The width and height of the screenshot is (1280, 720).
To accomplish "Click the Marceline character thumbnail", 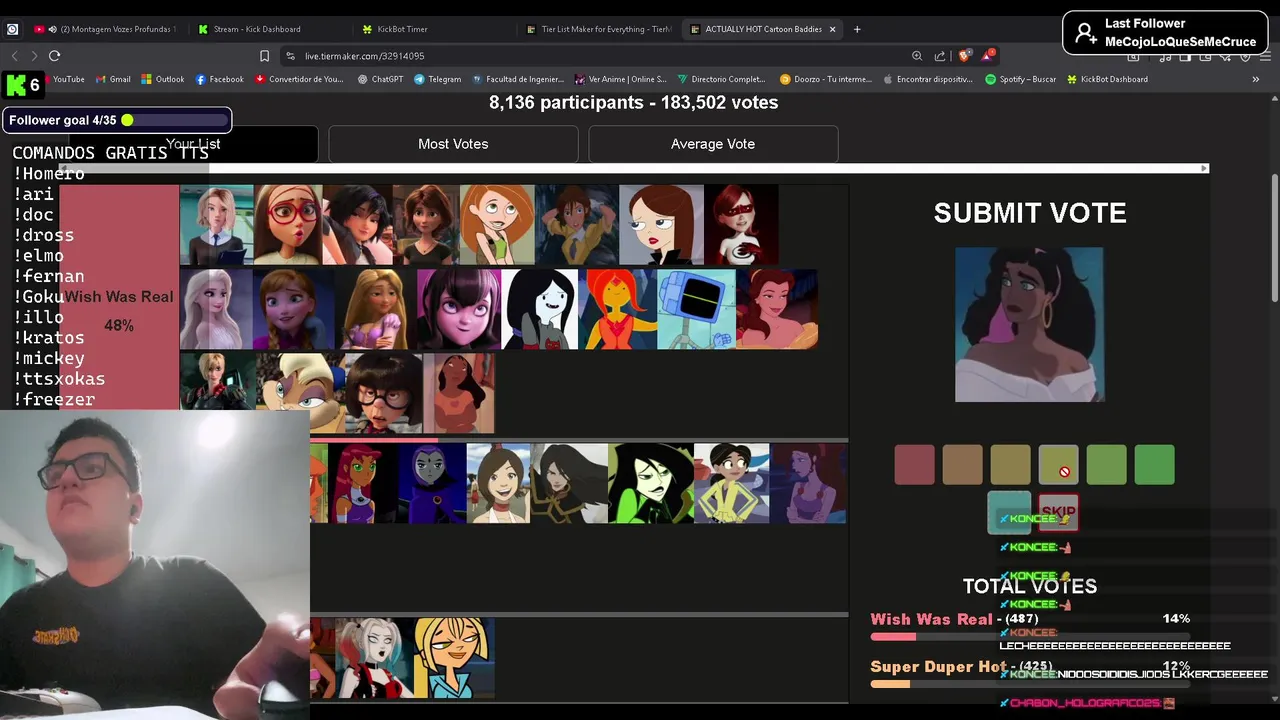I will pos(540,309).
